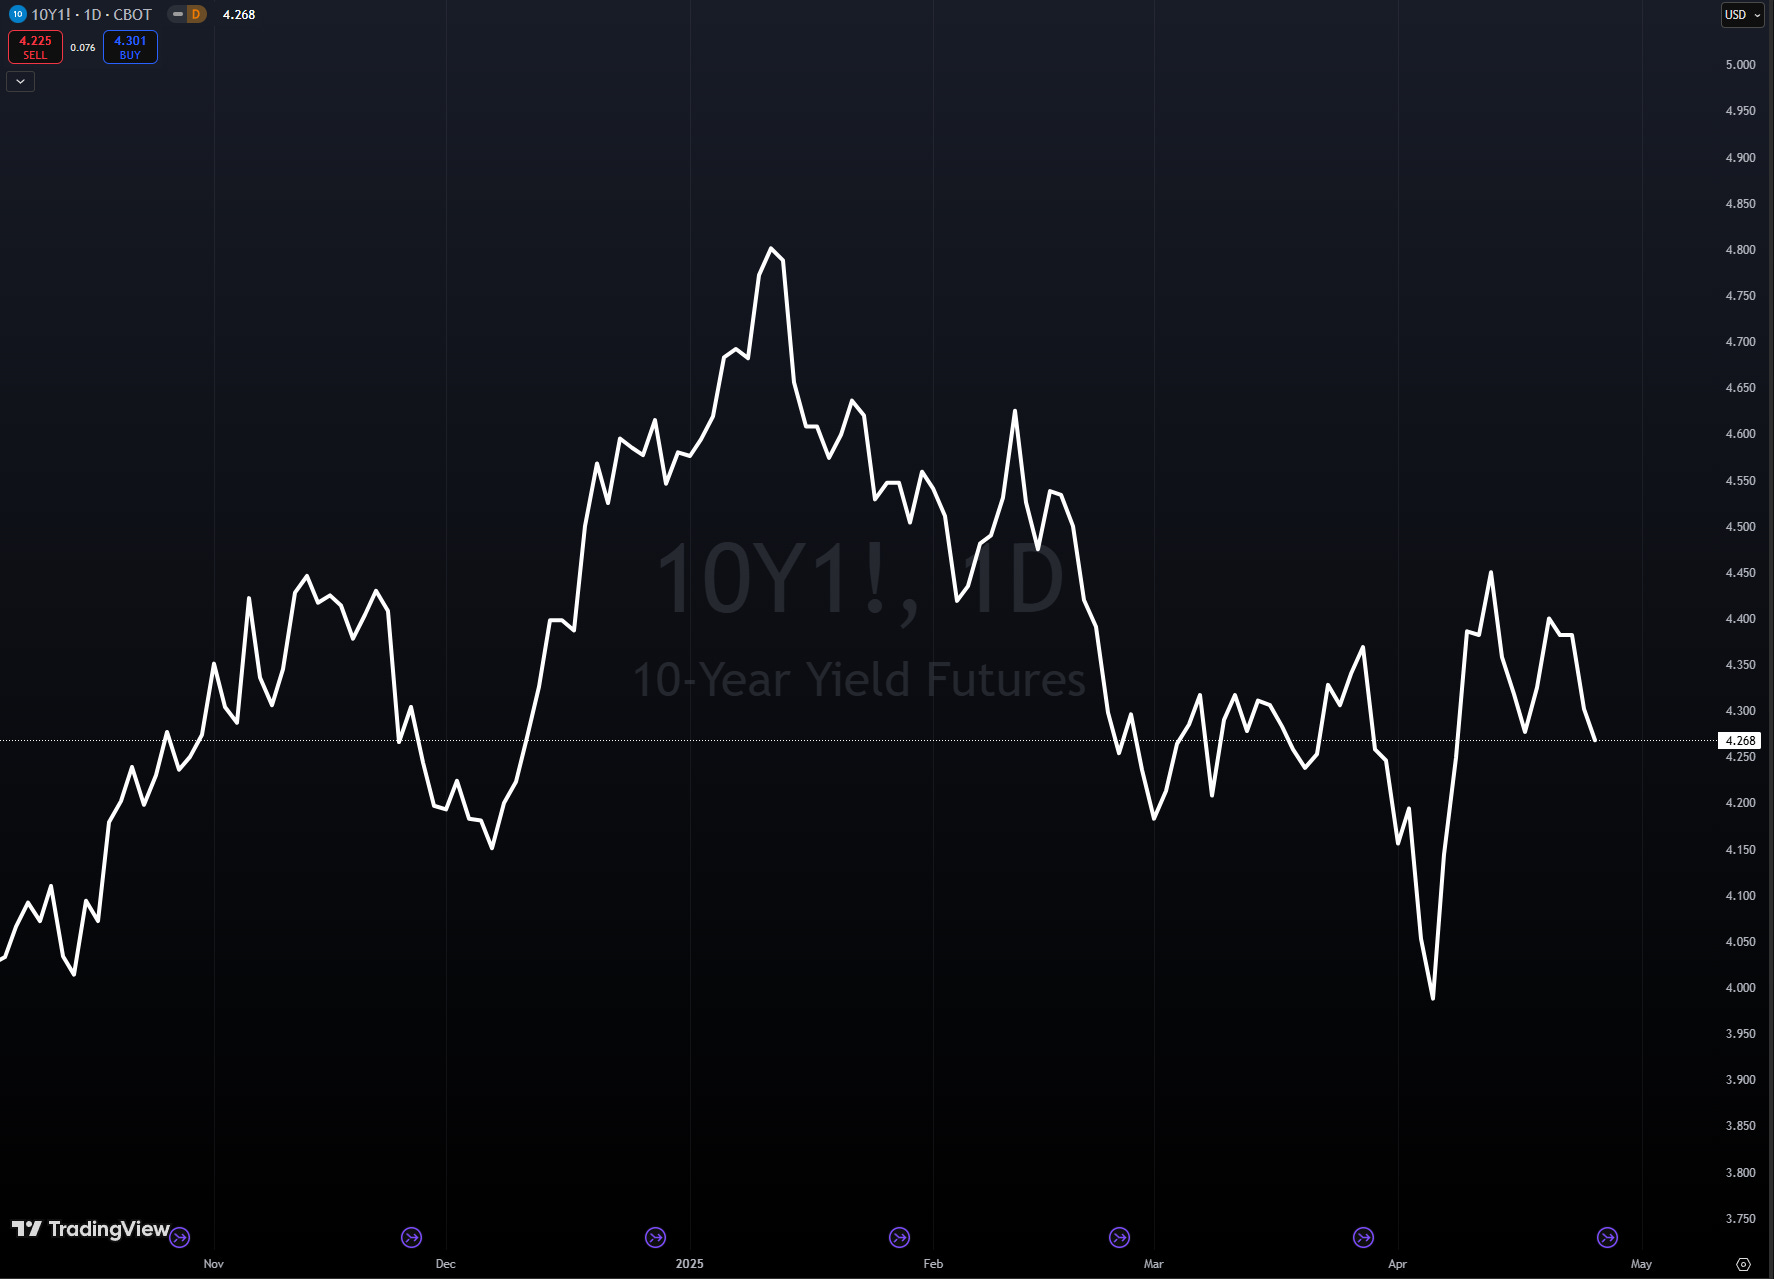Click the blue 10Y1! symbol logo icon
The image size is (1774, 1279).
point(17,14)
